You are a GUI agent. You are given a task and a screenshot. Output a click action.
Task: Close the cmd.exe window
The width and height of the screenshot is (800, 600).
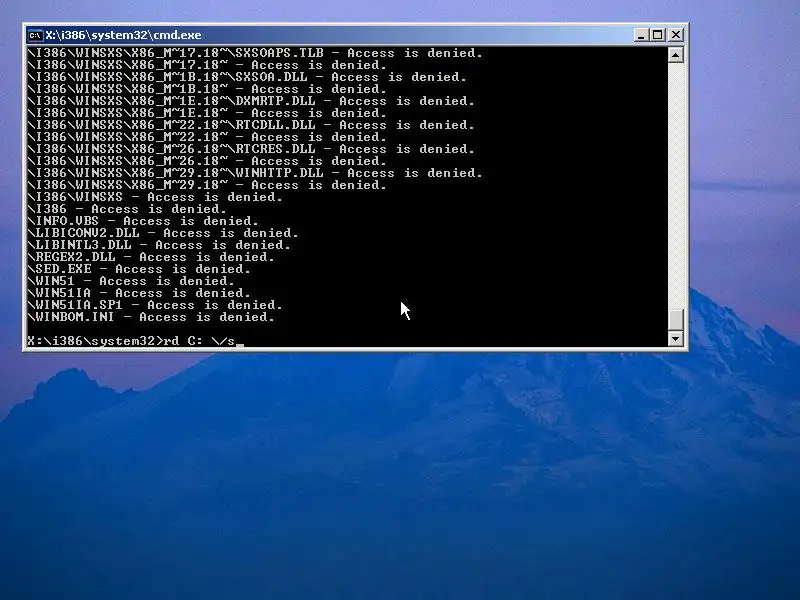click(676, 35)
